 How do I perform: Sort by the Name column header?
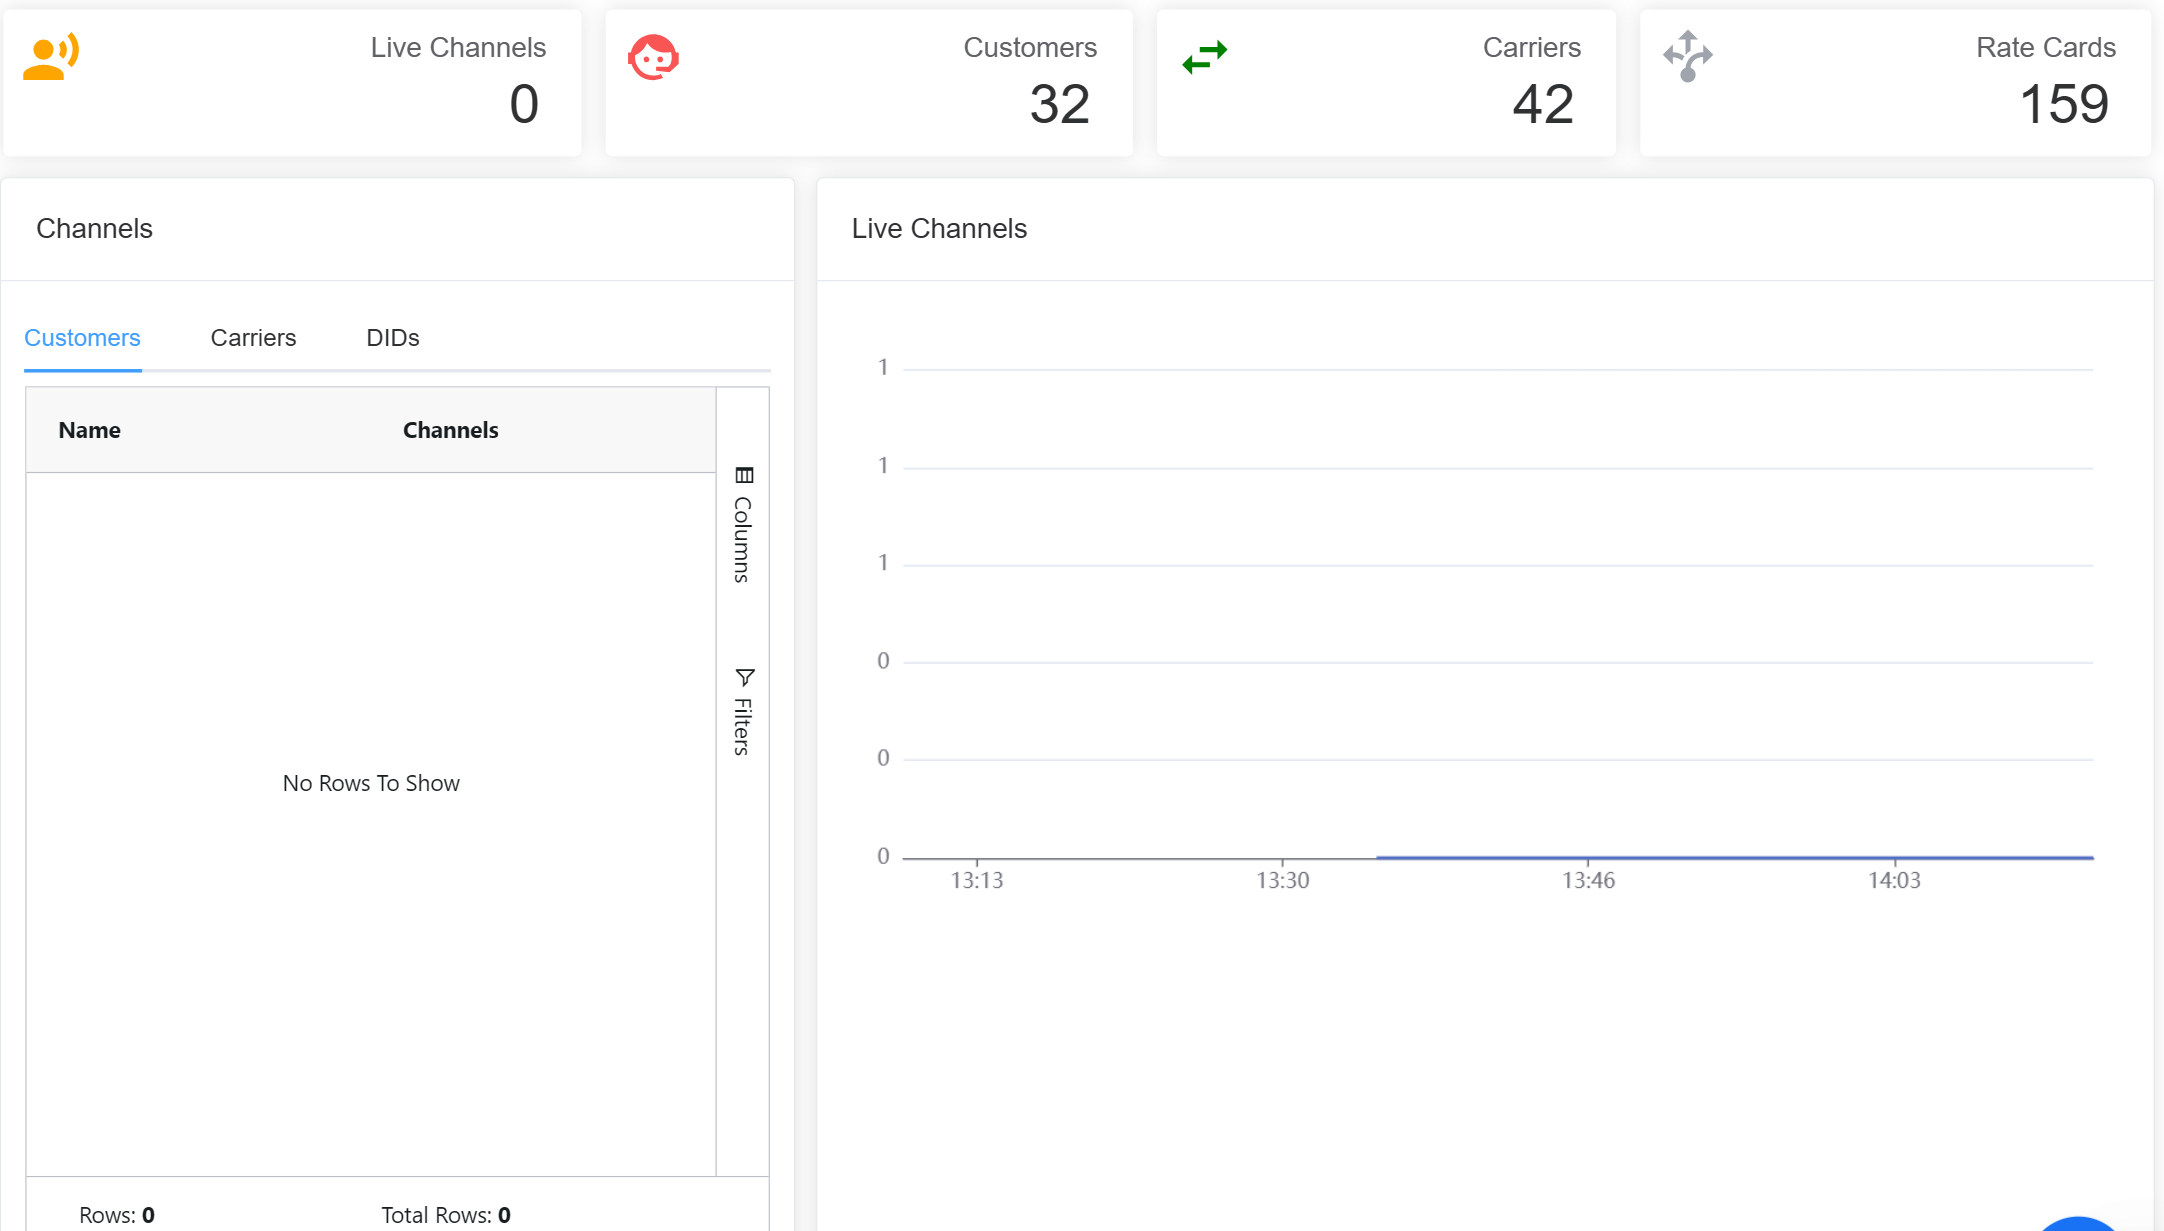(89, 430)
